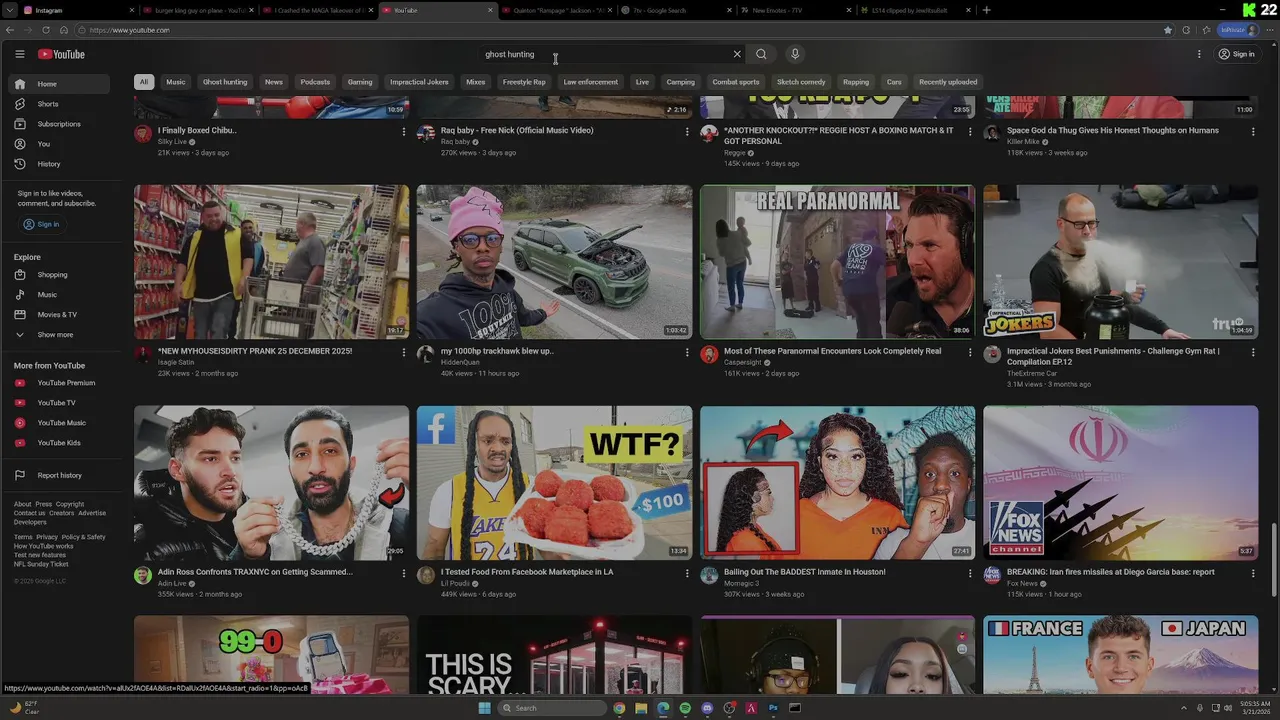
Task: Open the Fox News Iran missiles thumbnail
Action: pyautogui.click(x=1120, y=483)
